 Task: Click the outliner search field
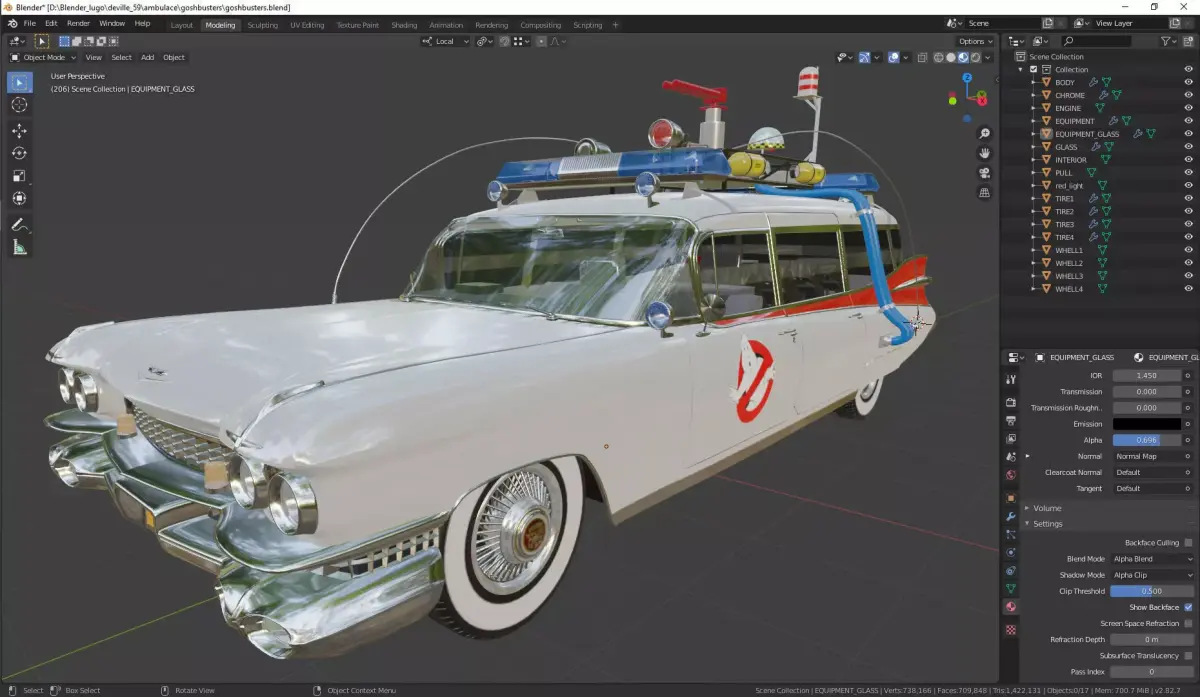coord(1096,41)
